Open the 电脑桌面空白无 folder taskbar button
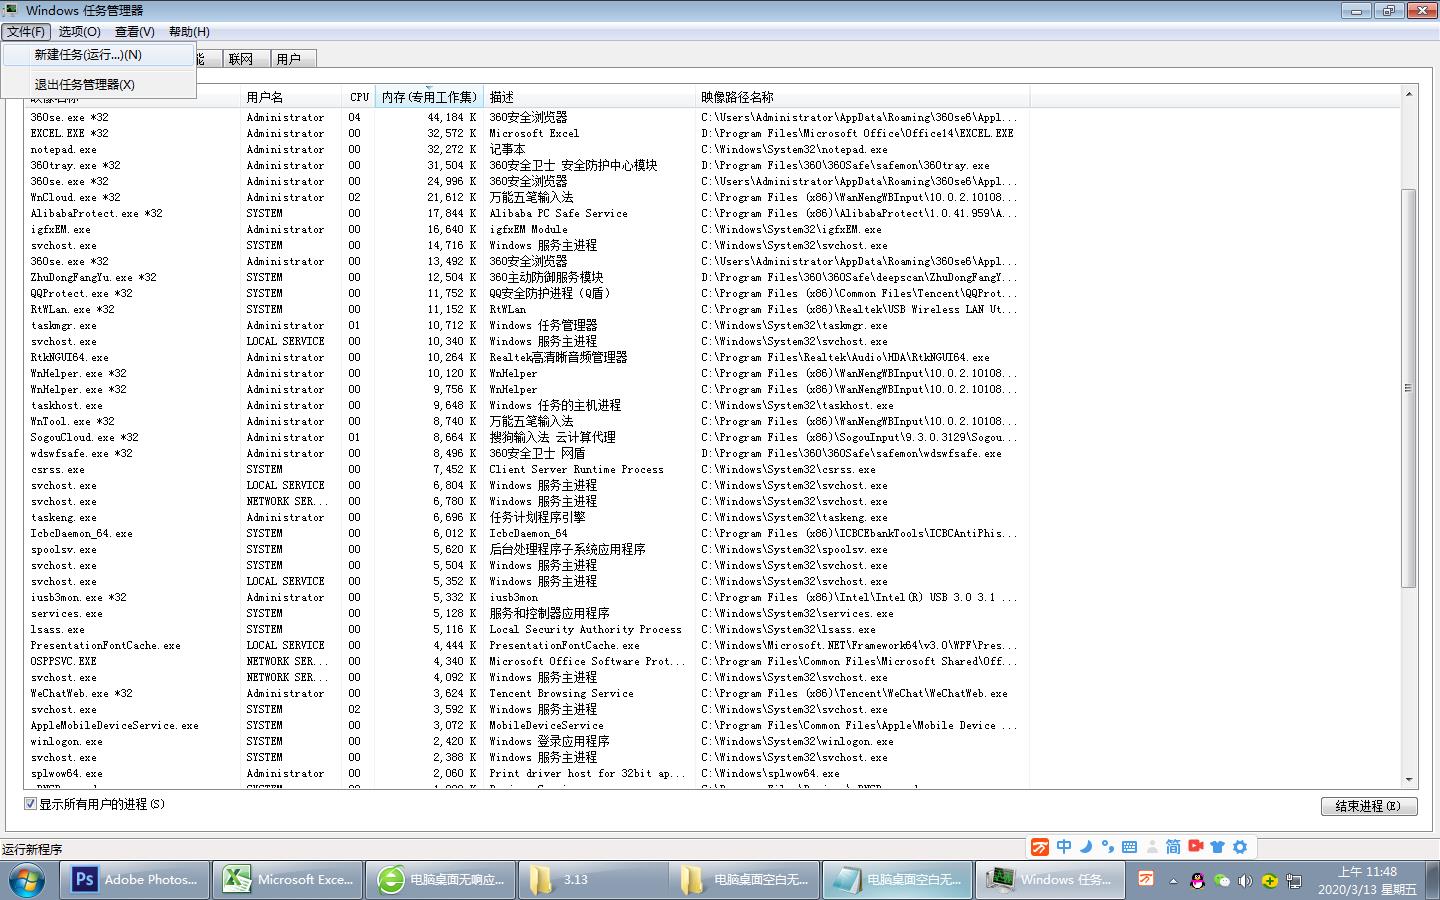Viewport: 1440px width, 900px height. coord(745,880)
